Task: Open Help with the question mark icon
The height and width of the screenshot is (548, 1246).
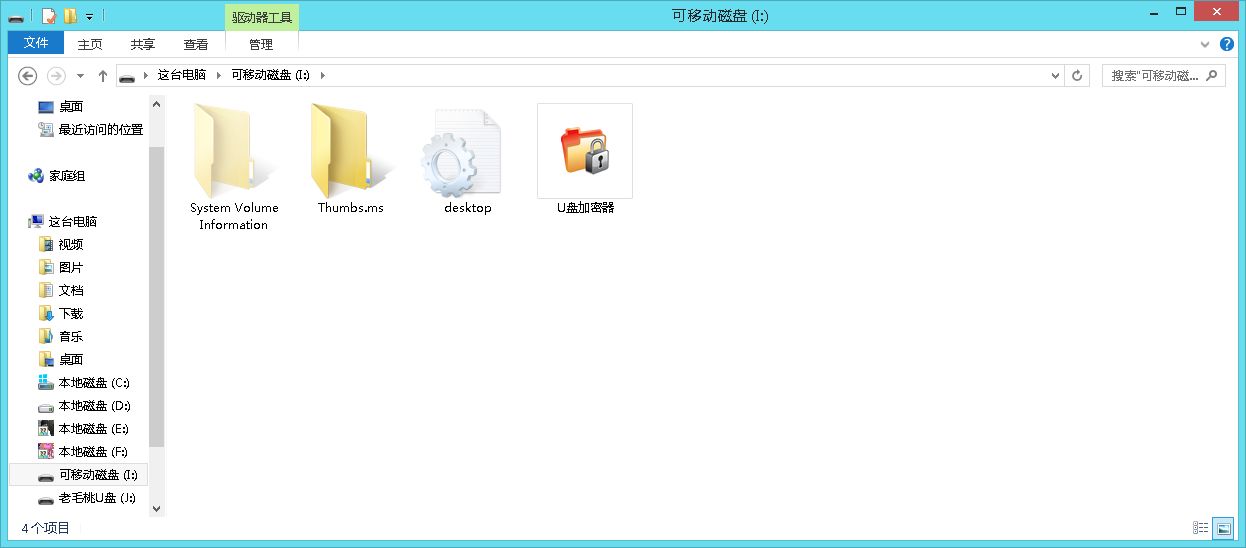Action: 1227,44
